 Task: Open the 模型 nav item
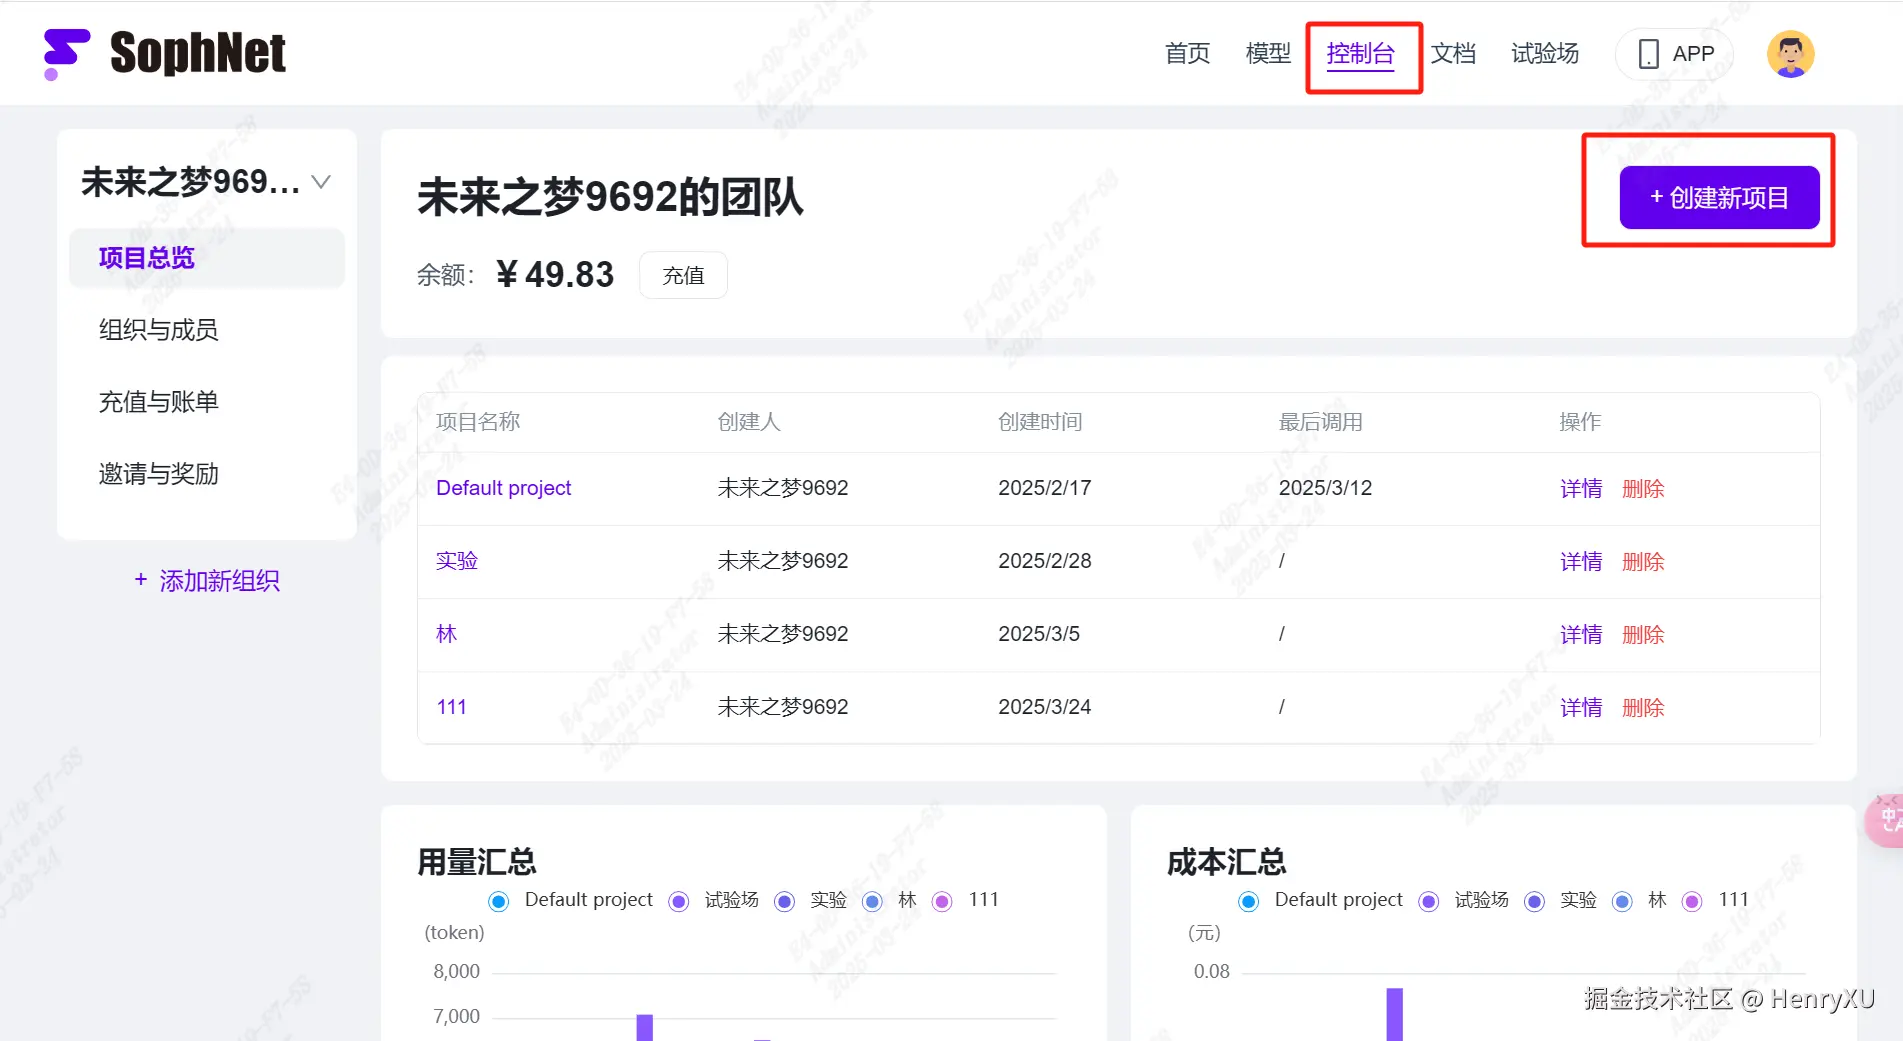click(1268, 53)
